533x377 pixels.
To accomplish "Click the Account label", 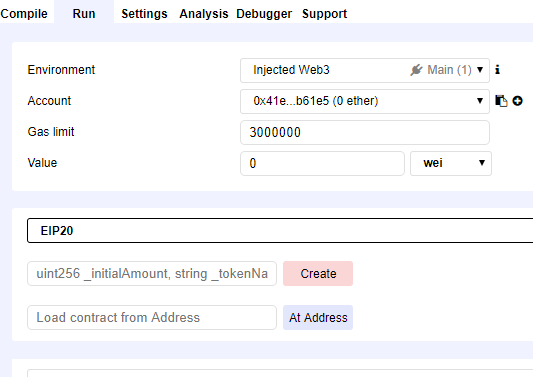I will 49,101.
